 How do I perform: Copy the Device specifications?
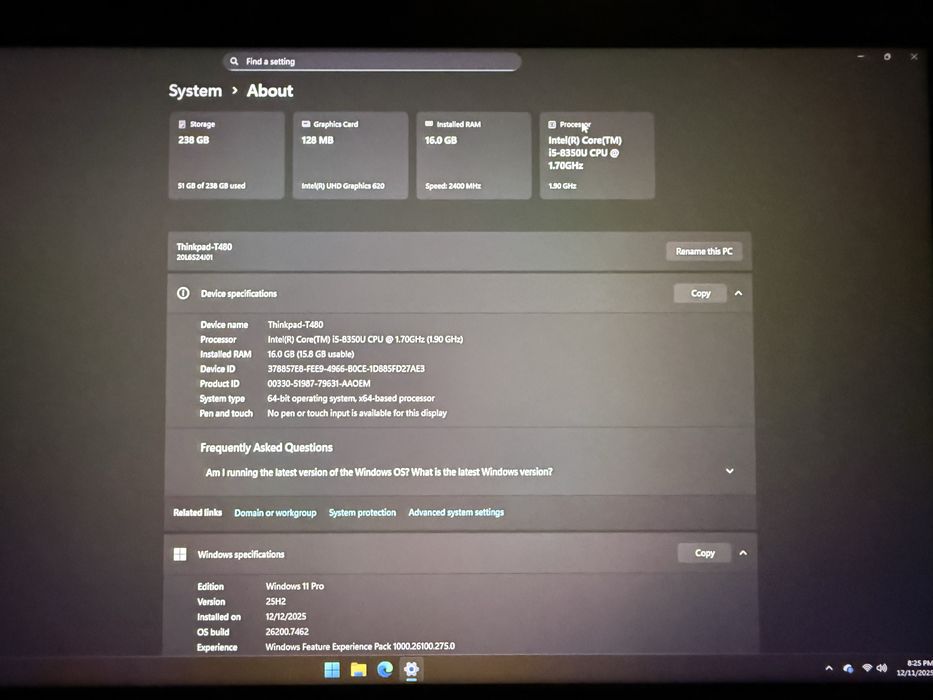point(700,293)
